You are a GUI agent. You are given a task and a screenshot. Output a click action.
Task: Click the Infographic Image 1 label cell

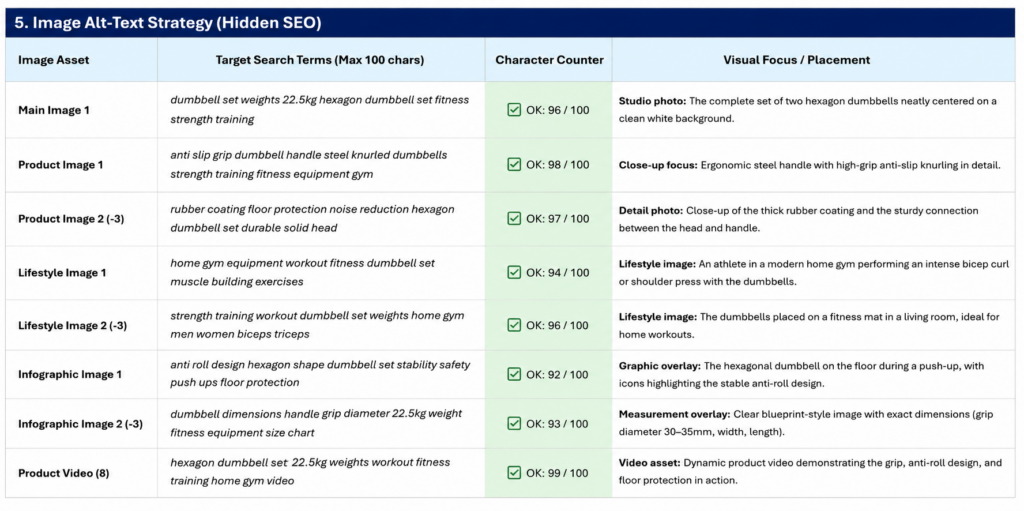(x=82, y=374)
